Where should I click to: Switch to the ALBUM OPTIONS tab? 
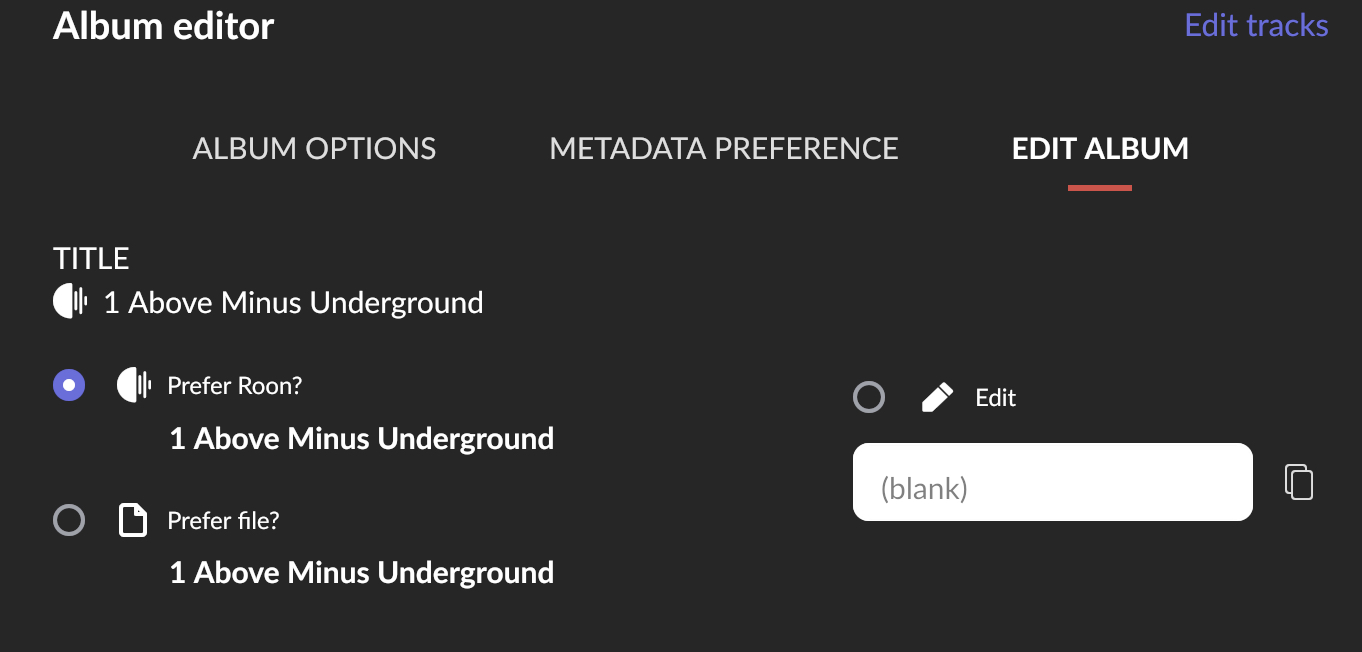313,148
